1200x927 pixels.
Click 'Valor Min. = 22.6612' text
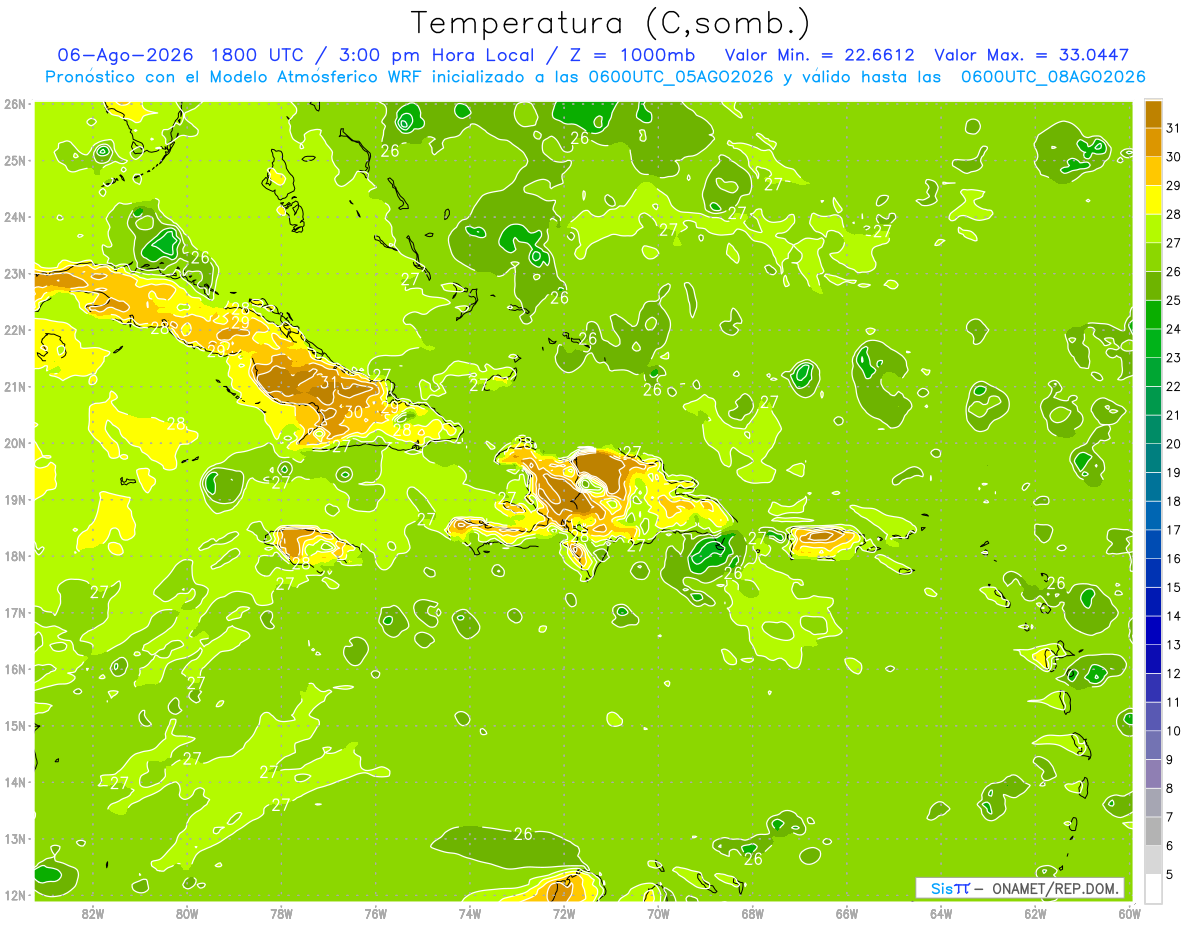tap(818, 55)
